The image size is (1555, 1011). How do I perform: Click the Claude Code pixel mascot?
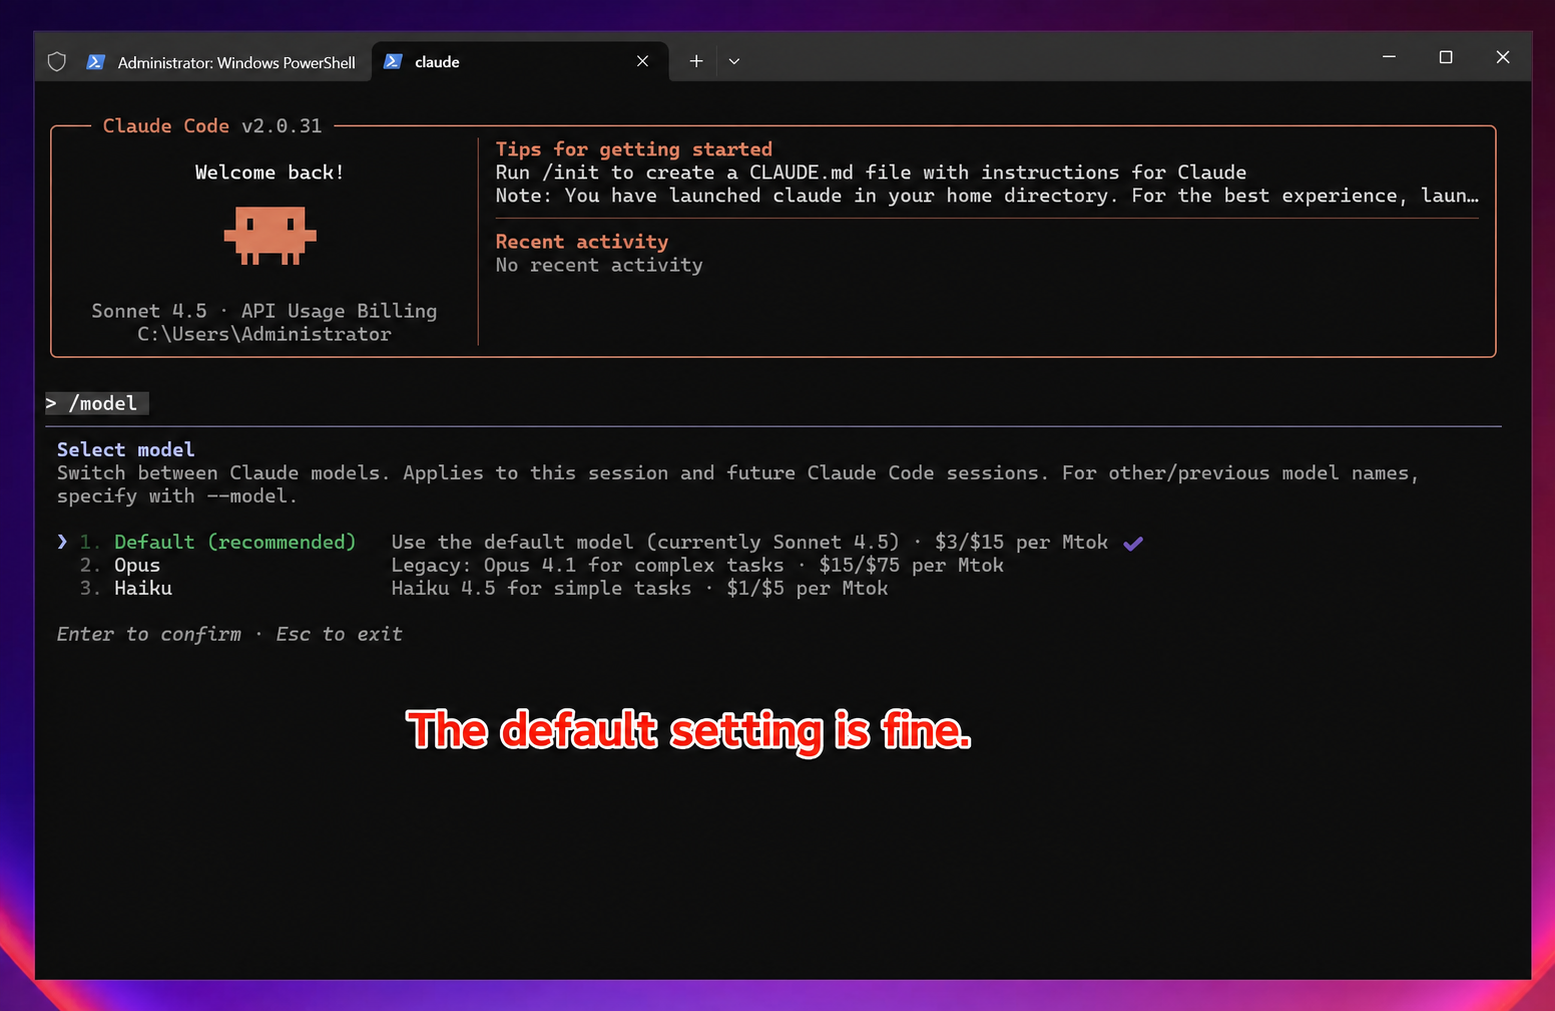(270, 235)
